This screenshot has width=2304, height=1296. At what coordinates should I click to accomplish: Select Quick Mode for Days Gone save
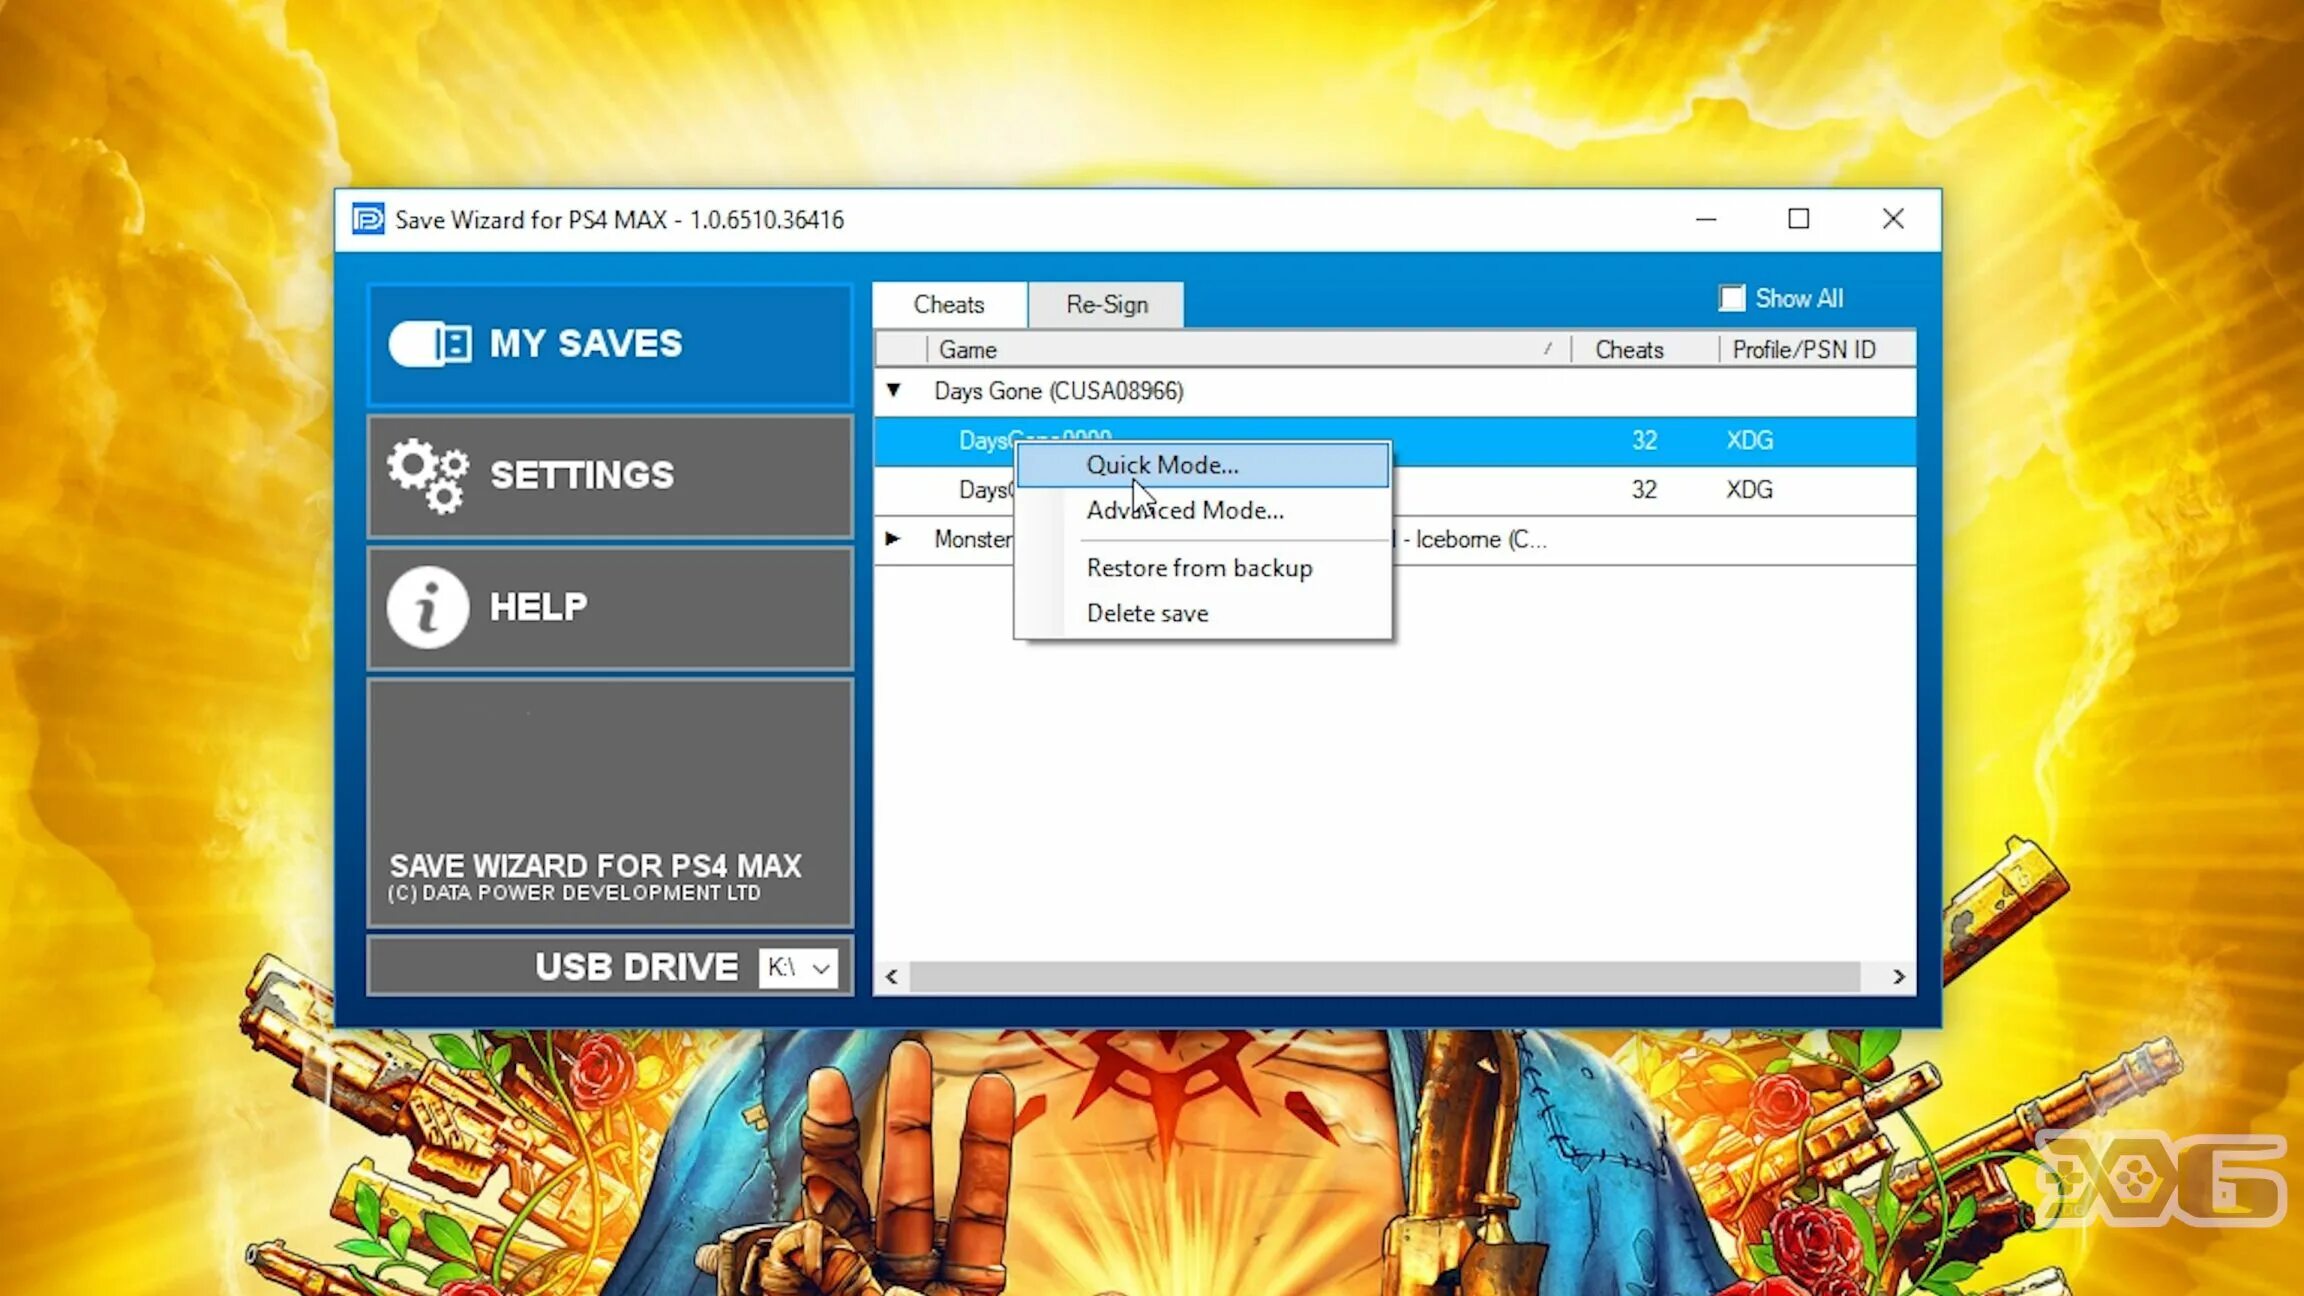[1161, 464]
